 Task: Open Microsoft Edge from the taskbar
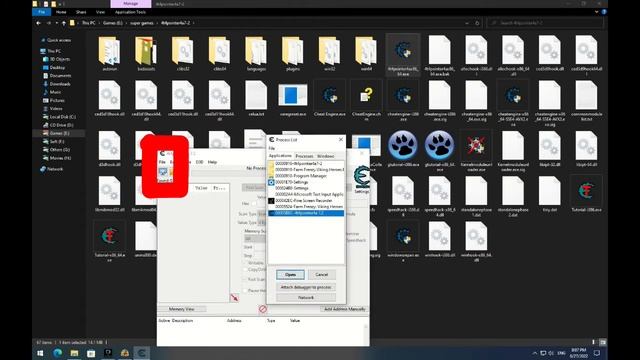pos(58,353)
